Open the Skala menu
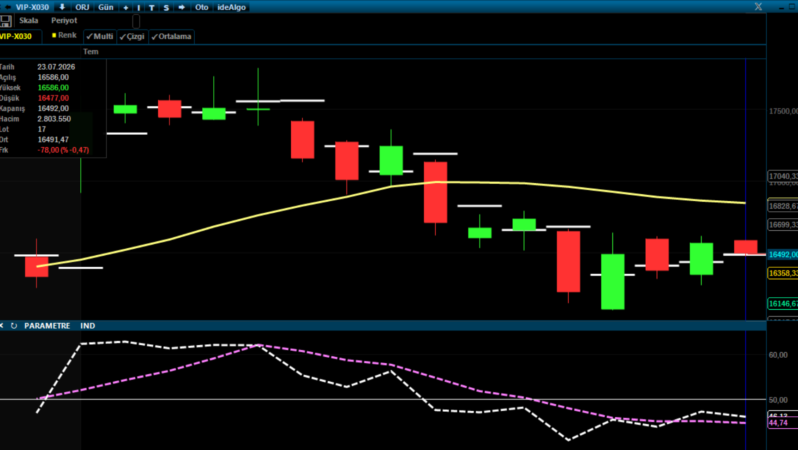The width and height of the screenshot is (798, 450). click(28, 20)
